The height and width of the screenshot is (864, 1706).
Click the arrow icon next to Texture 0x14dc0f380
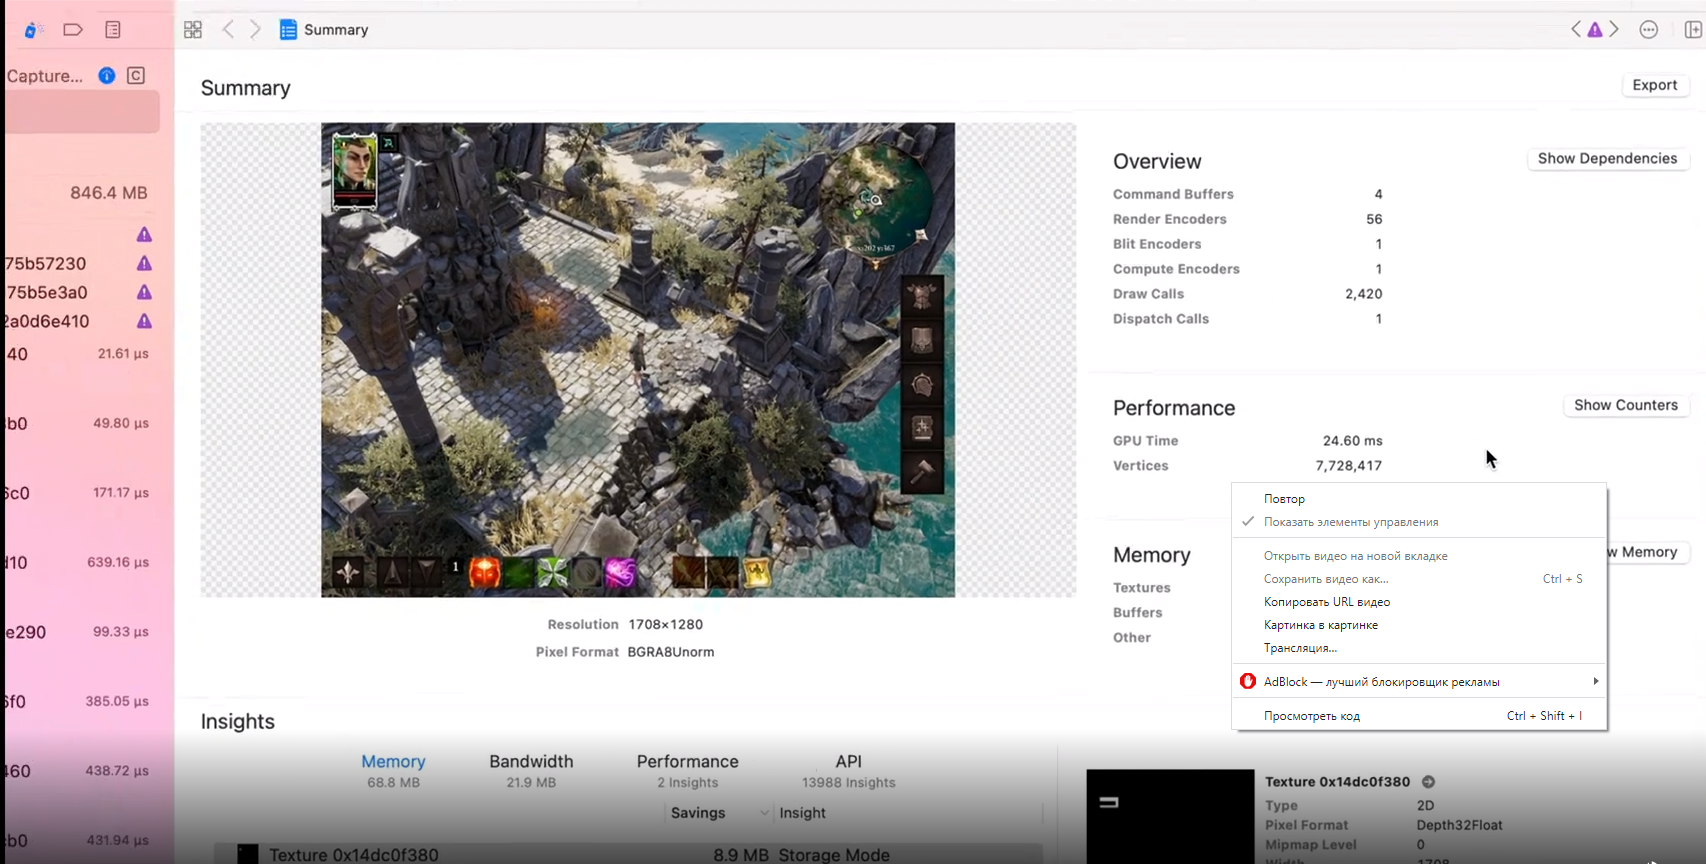[1428, 782]
